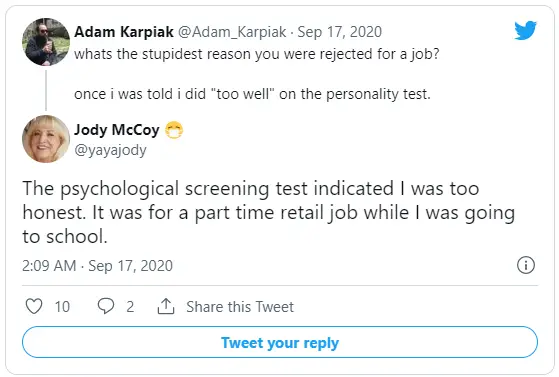The width and height of the screenshot is (559, 377).
Task: Click the Tweet your reply button
Action: [280, 342]
